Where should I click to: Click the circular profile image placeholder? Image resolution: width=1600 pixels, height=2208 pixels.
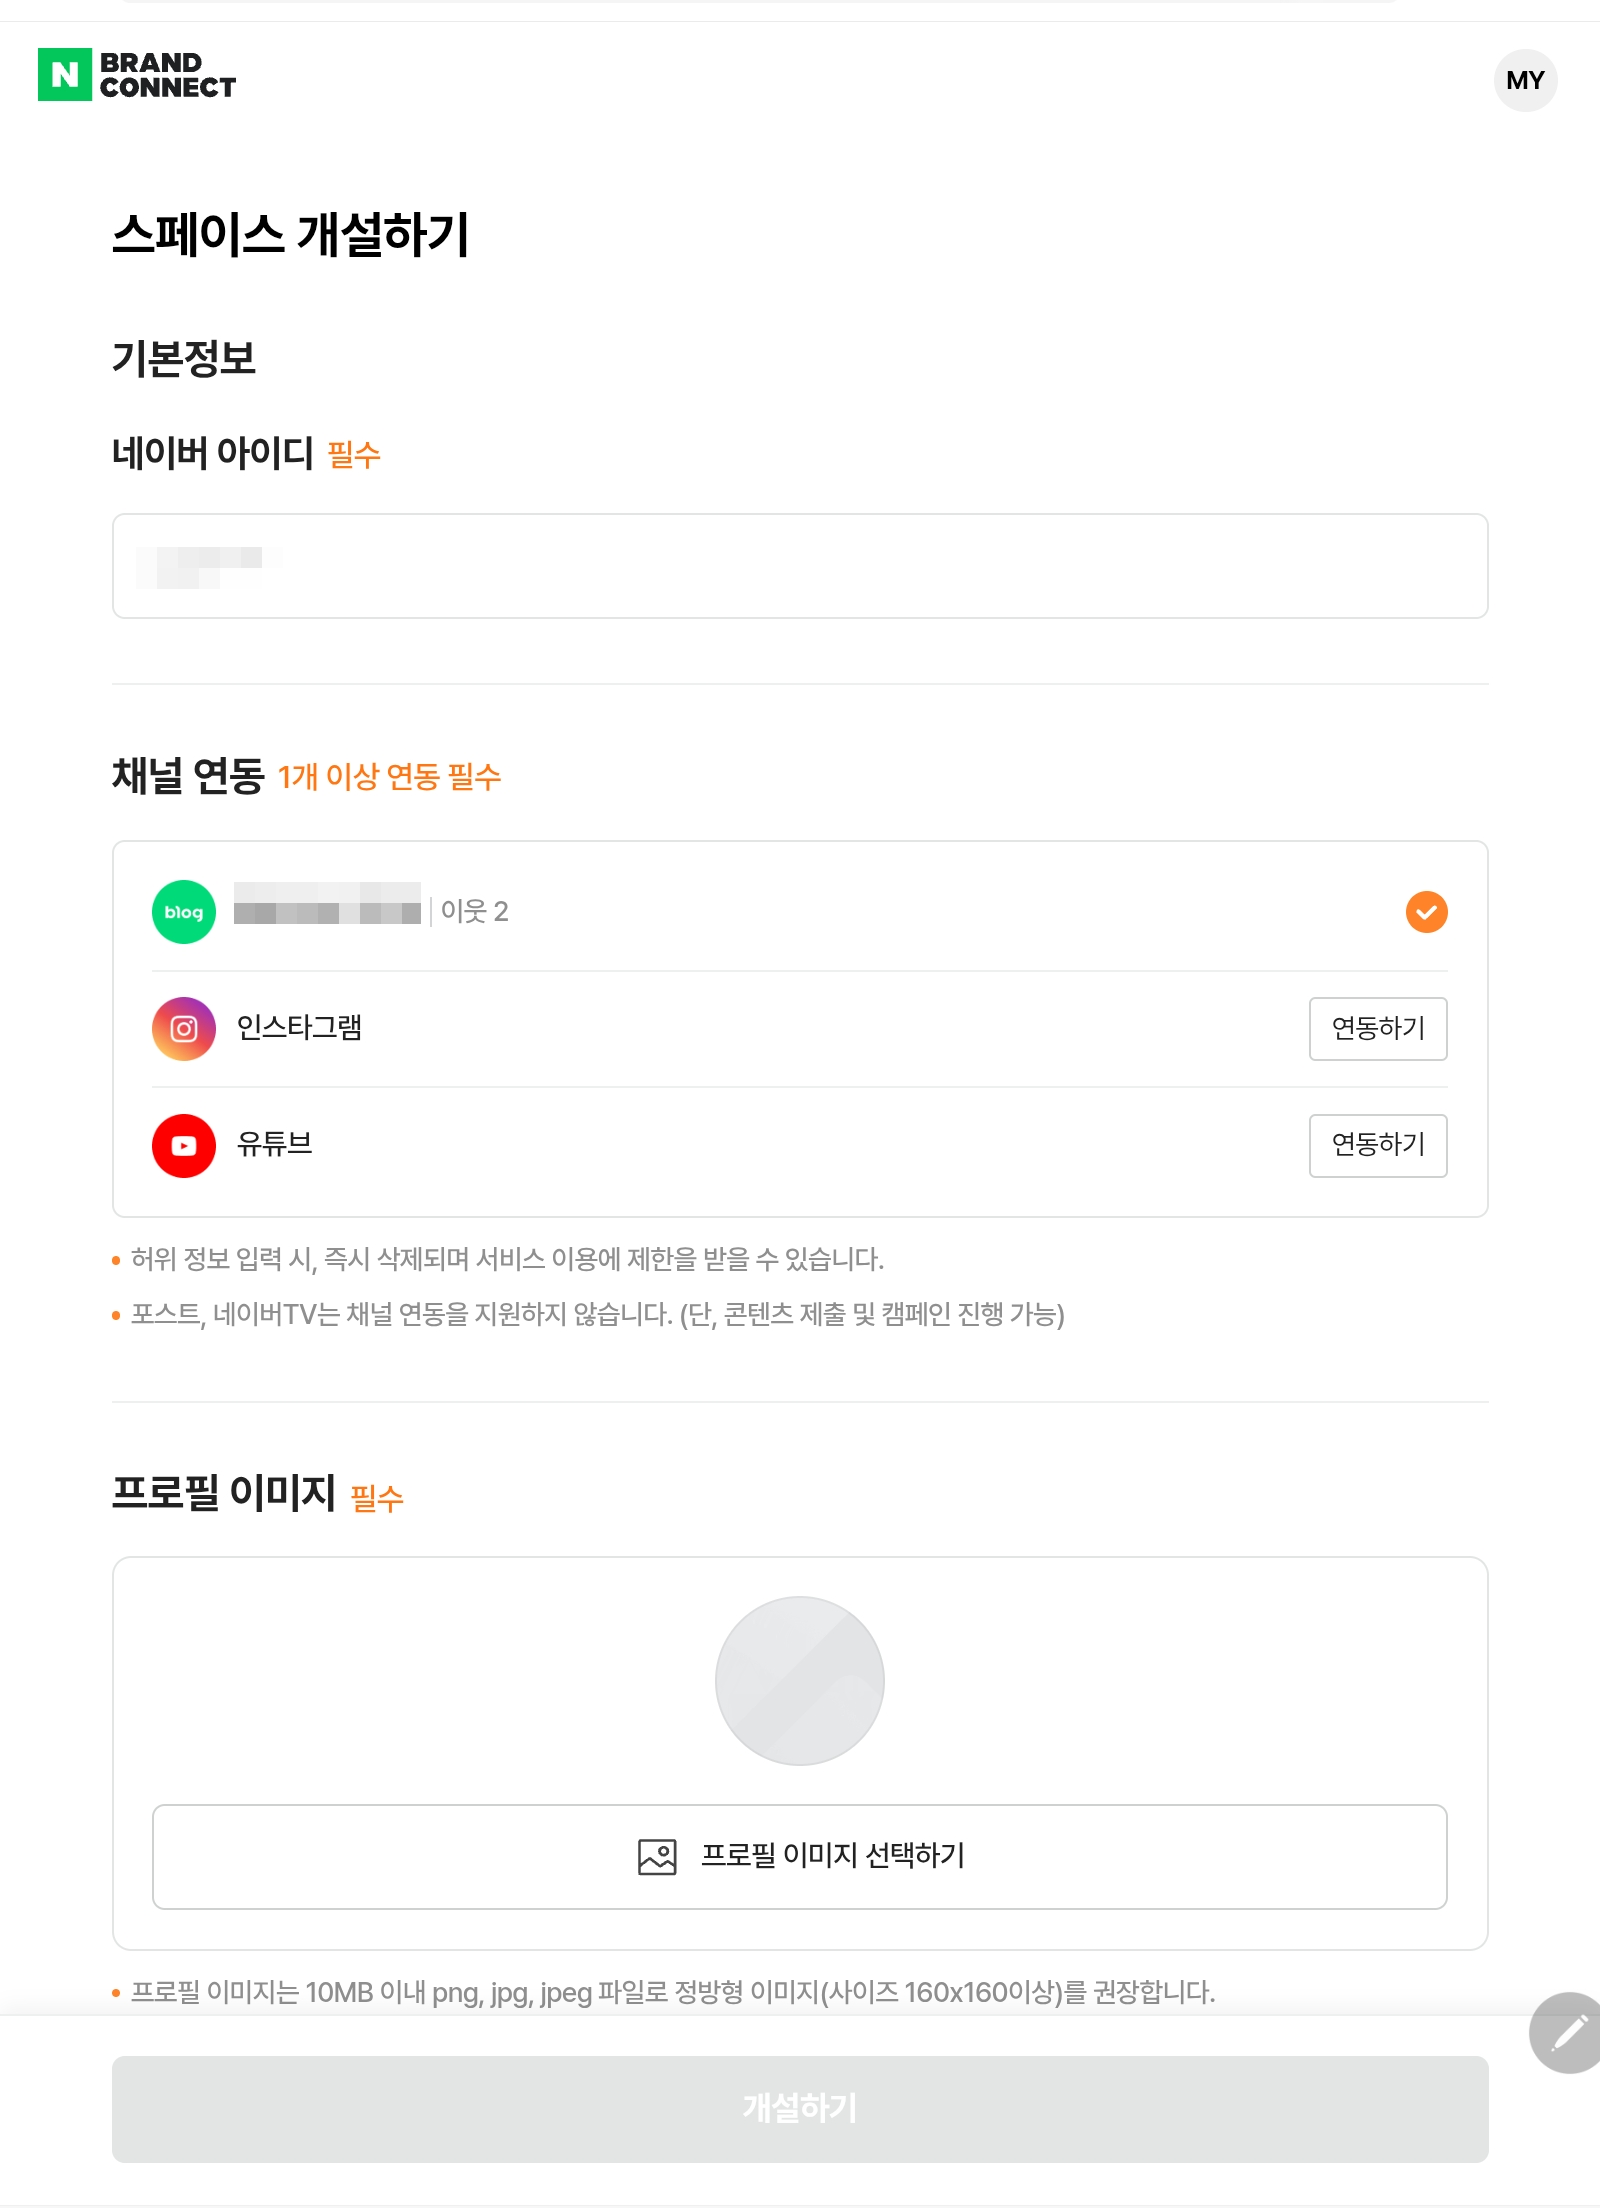pos(800,1681)
